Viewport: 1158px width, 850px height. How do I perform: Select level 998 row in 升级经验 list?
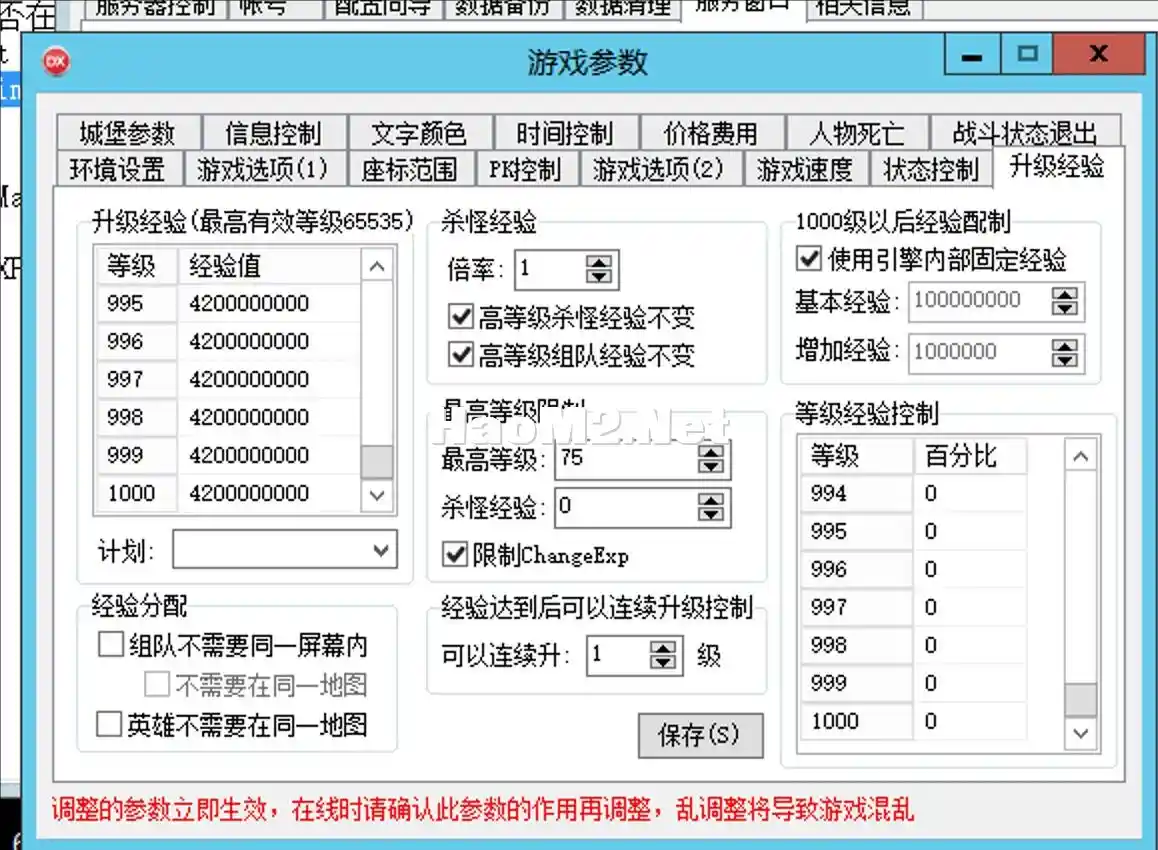coord(228,417)
